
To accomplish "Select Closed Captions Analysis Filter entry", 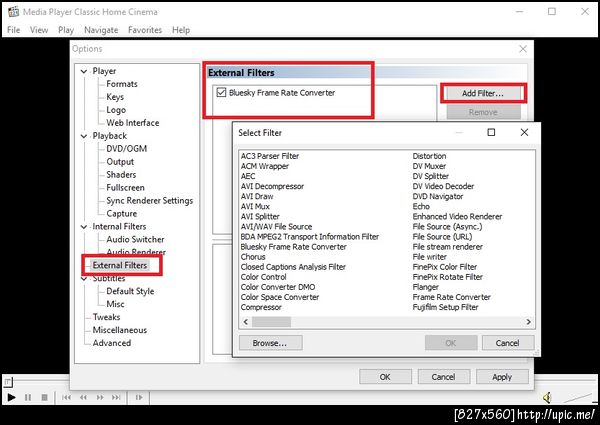I will (293, 267).
